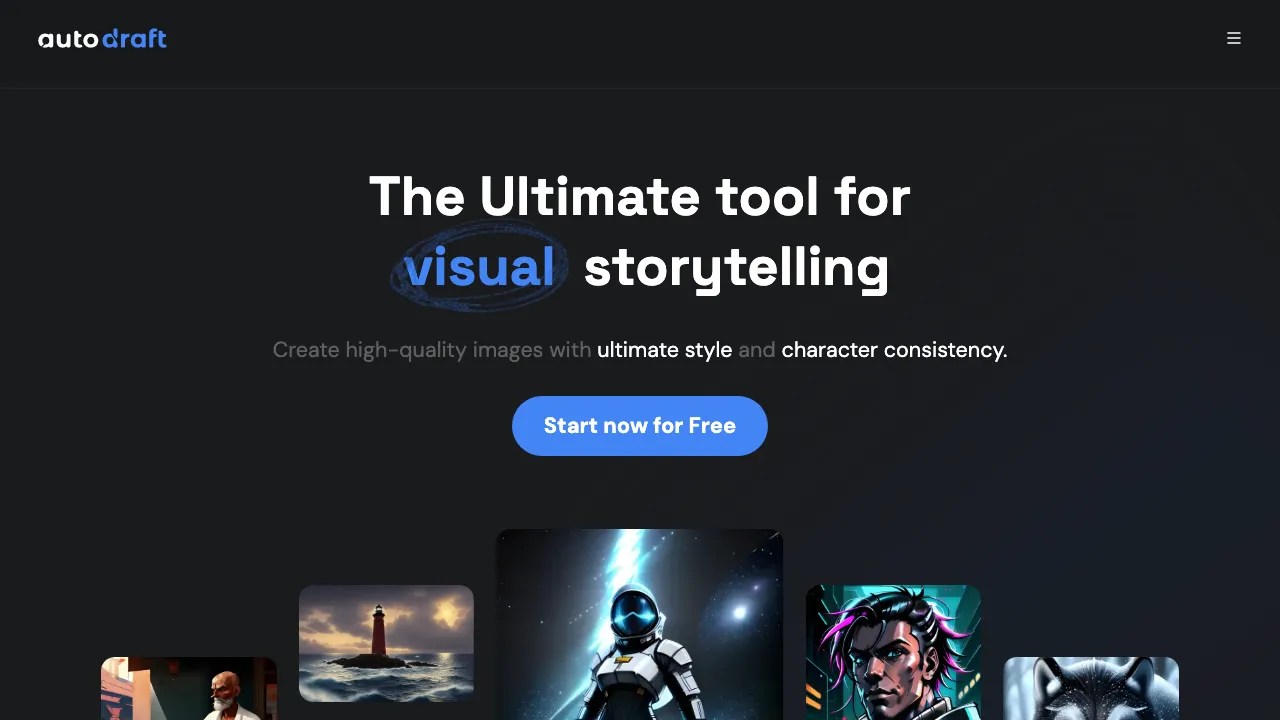The width and height of the screenshot is (1280, 720).
Task: Click the blue draft part of logo
Action: pyautogui.click(x=134, y=39)
